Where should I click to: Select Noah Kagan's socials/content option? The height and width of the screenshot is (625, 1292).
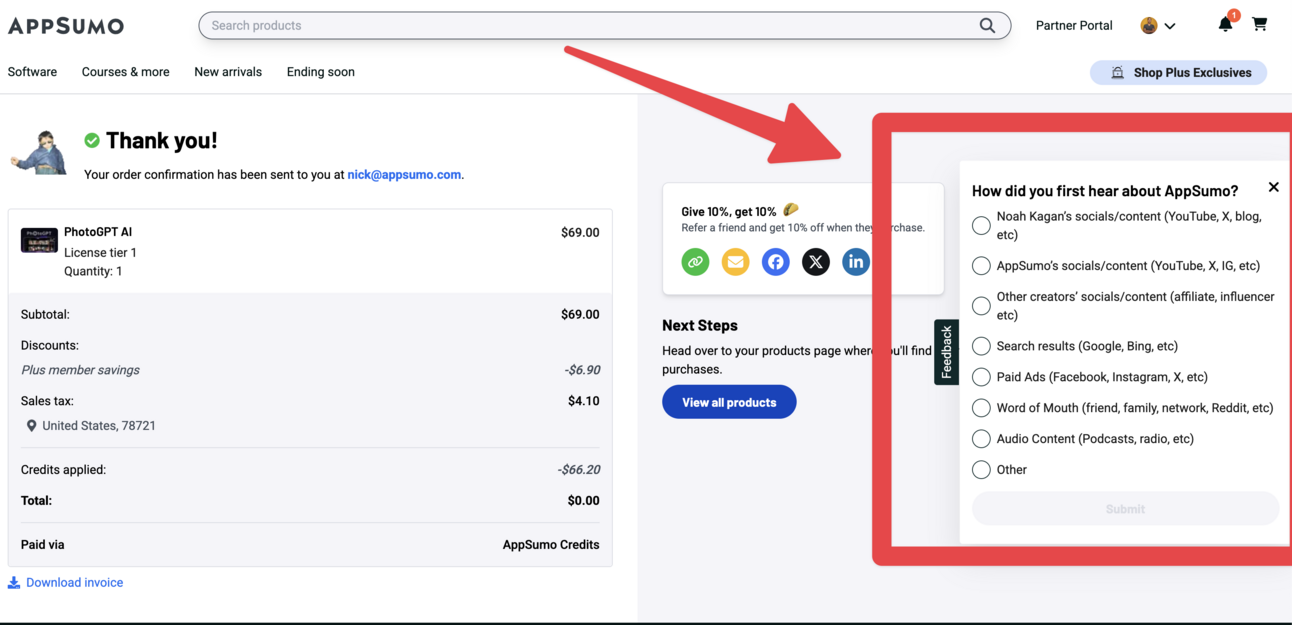981,226
